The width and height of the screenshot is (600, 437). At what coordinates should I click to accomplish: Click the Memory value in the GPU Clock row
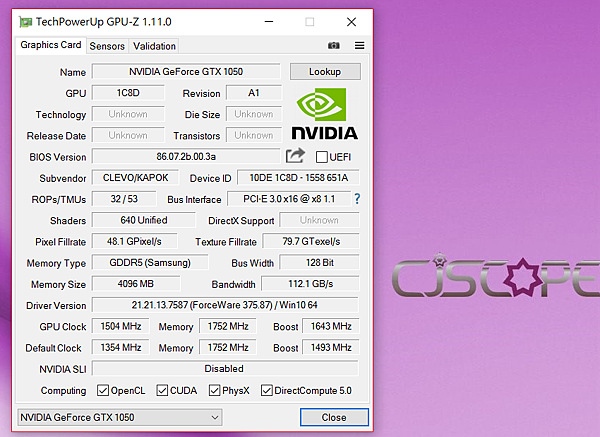pyautogui.click(x=228, y=326)
